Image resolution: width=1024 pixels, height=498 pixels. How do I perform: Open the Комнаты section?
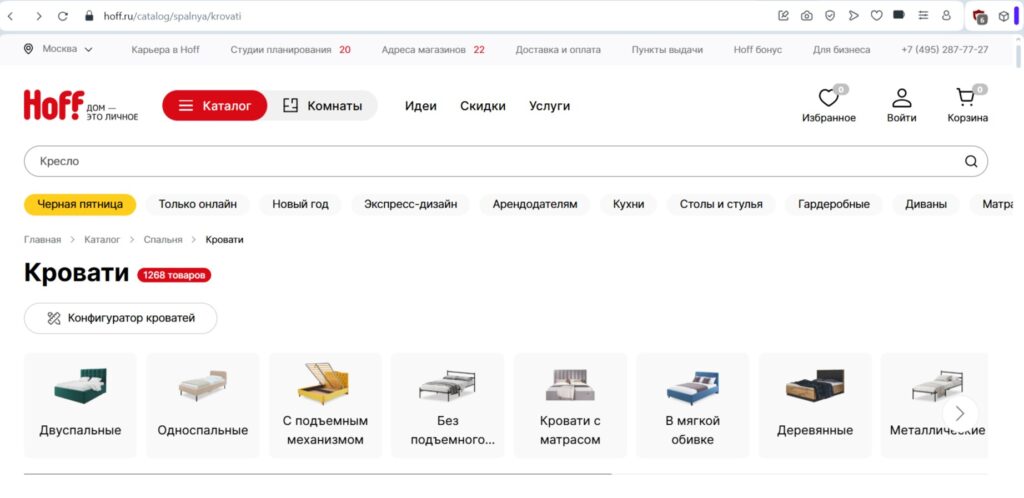(322, 106)
